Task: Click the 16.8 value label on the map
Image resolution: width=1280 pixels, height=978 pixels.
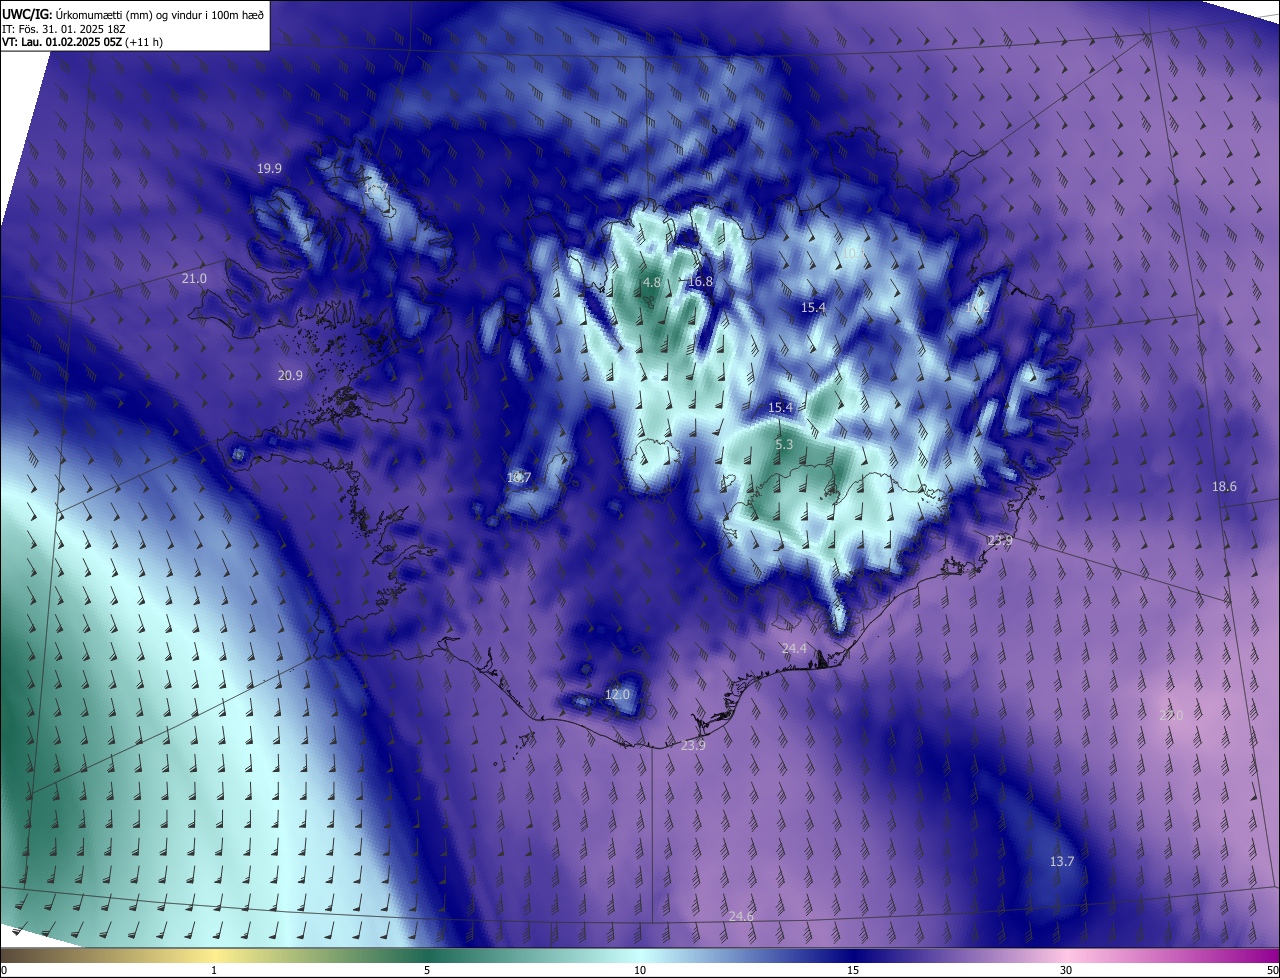Action: tap(700, 282)
